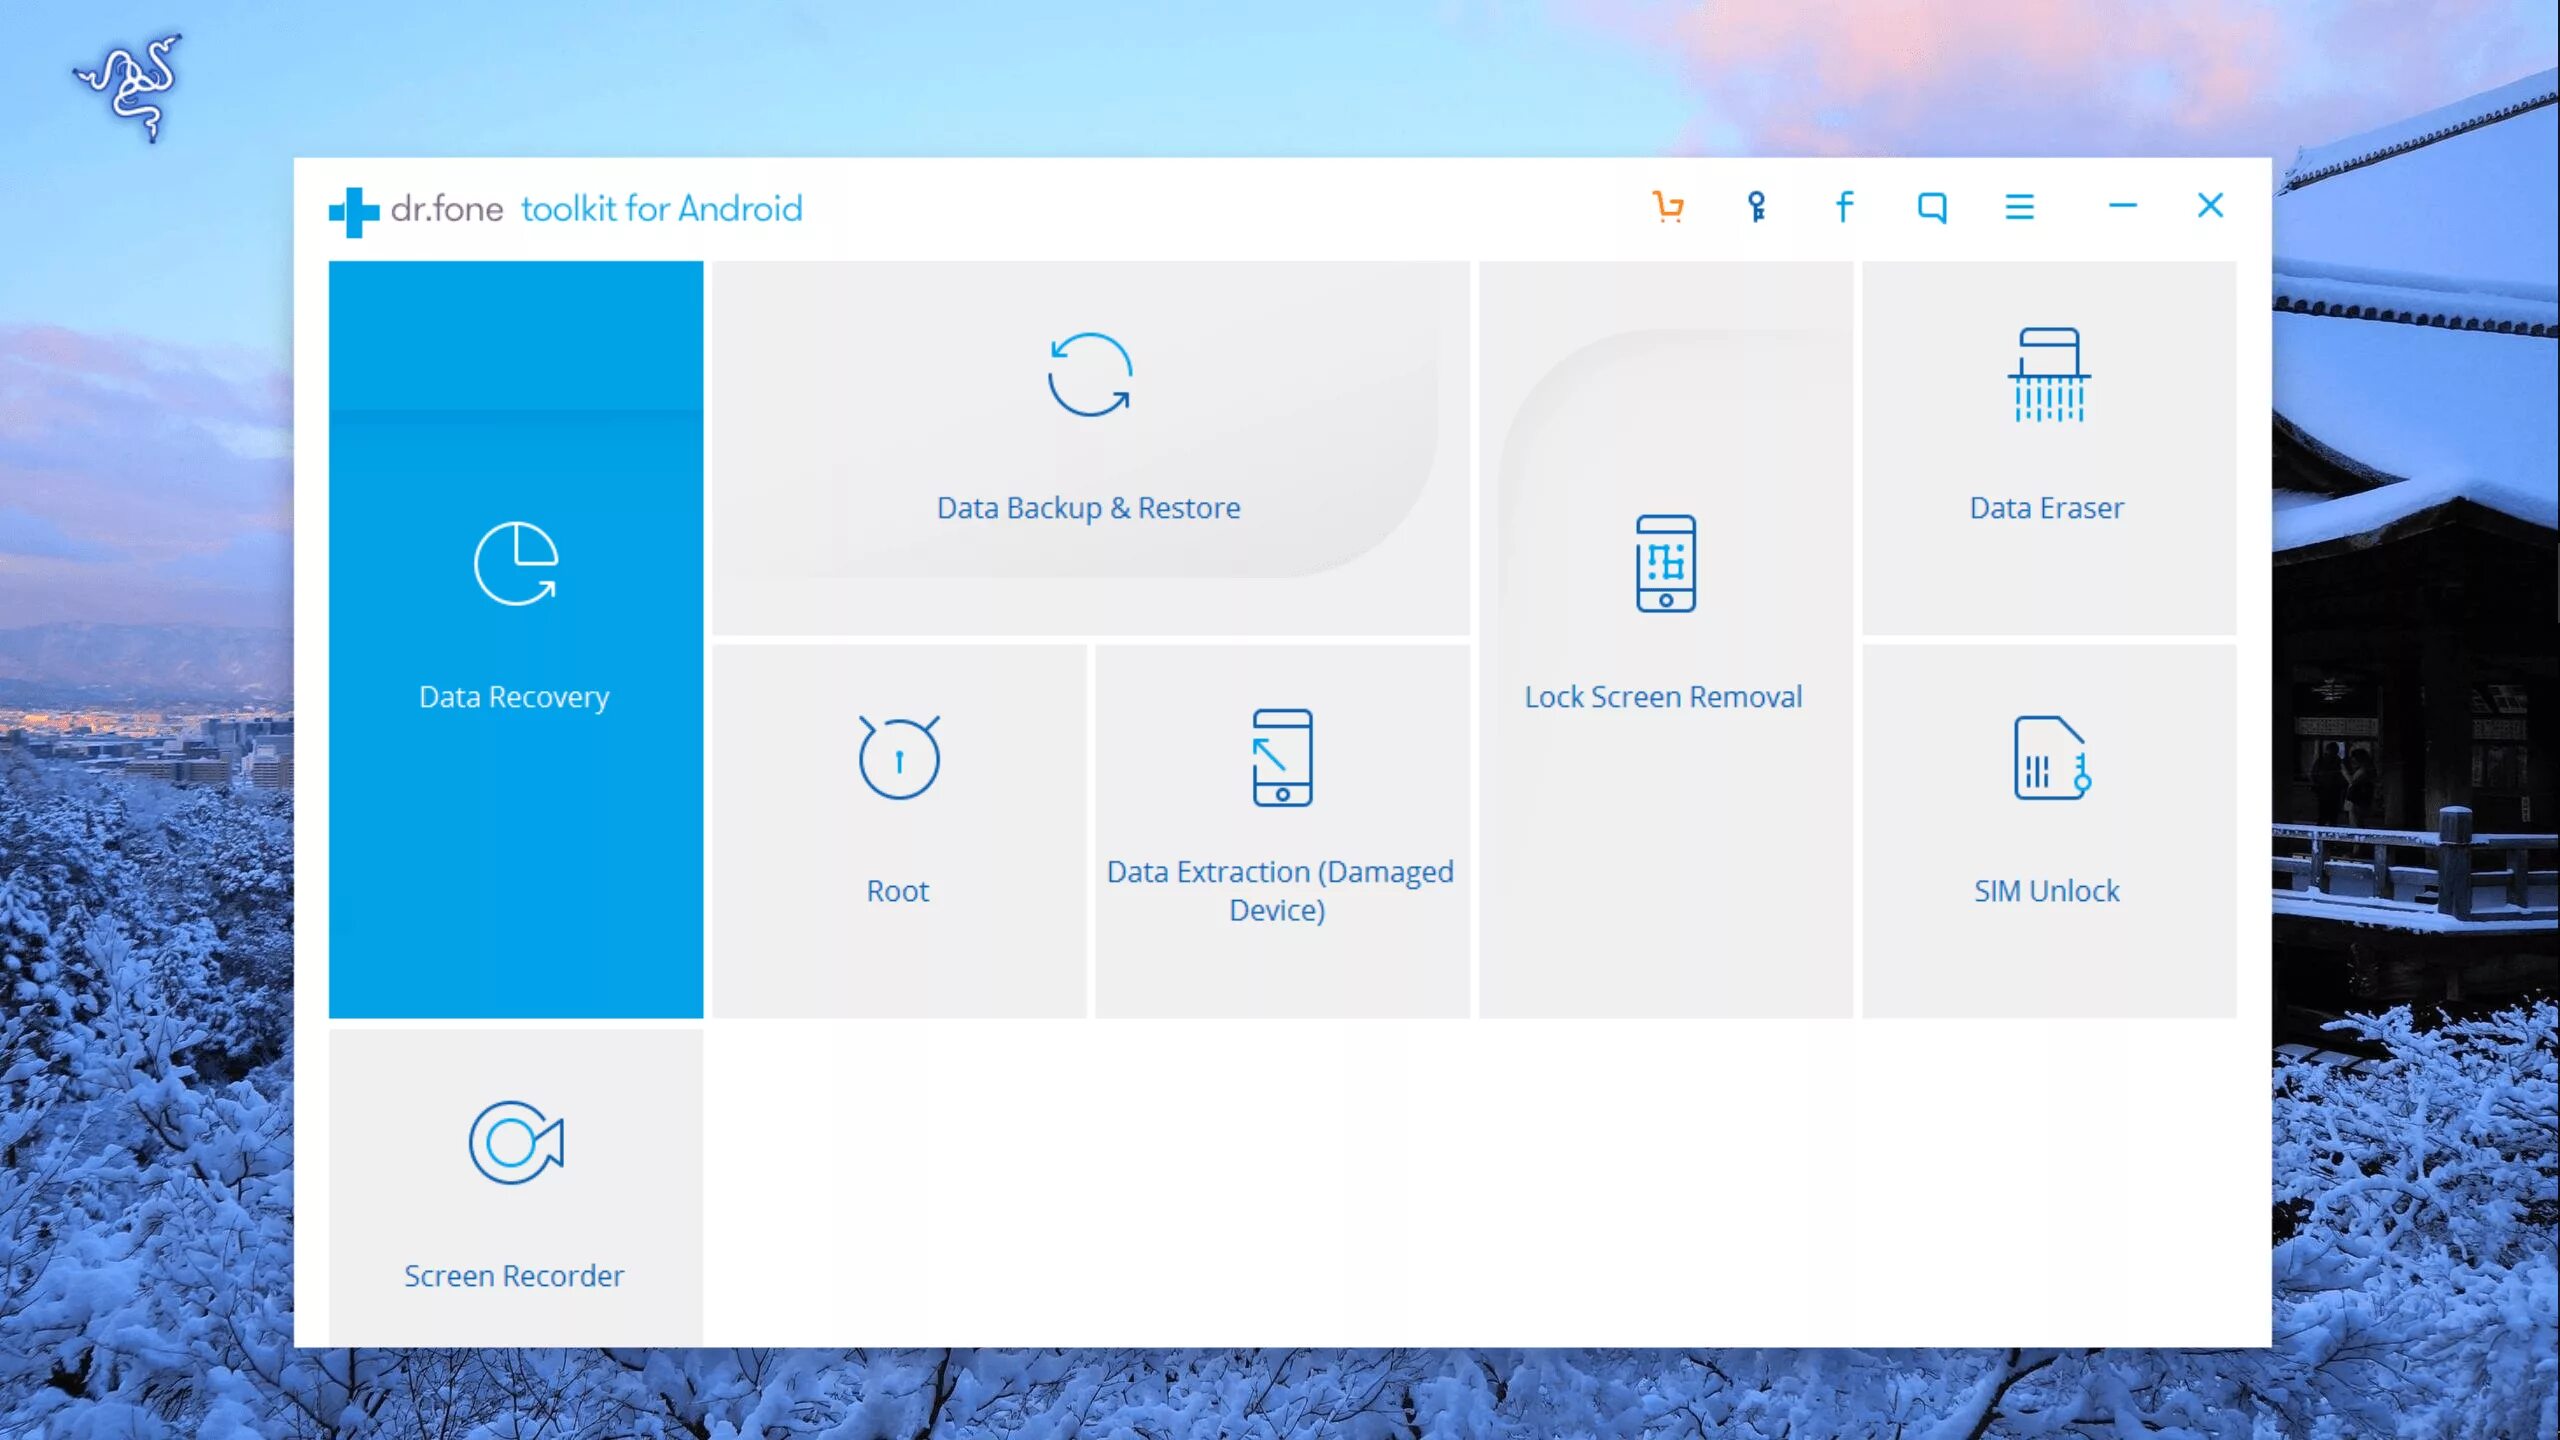Open the hamburger menu
2560x1440 pixels.
pyautogui.click(x=2019, y=207)
